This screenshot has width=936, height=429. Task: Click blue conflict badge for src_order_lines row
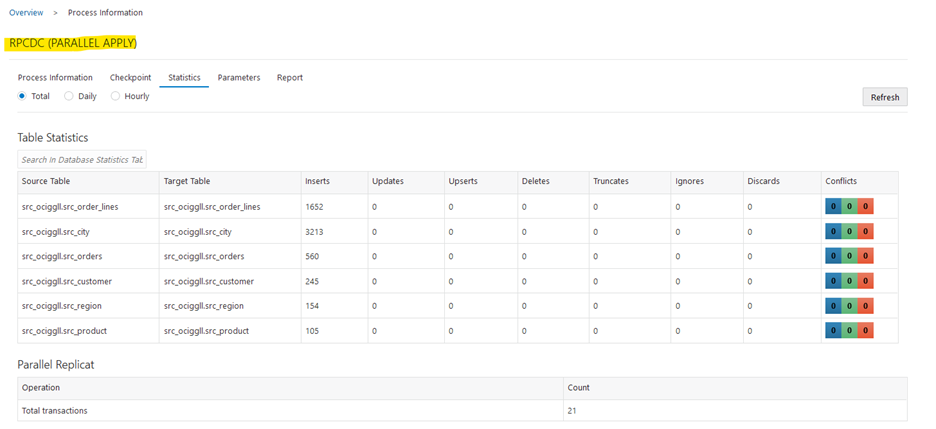pyautogui.click(x=833, y=207)
